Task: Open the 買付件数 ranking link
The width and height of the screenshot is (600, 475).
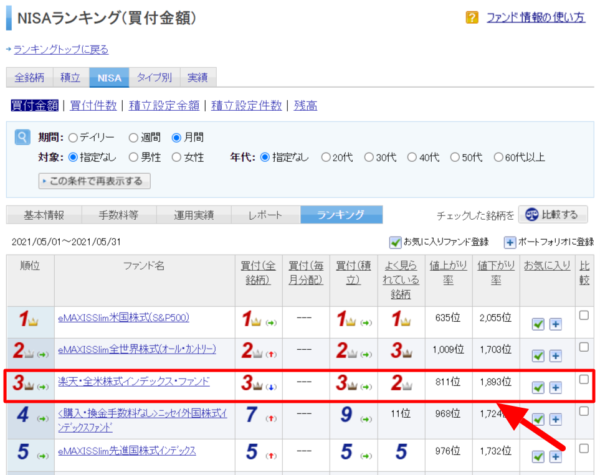Action: [x=93, y=105]
